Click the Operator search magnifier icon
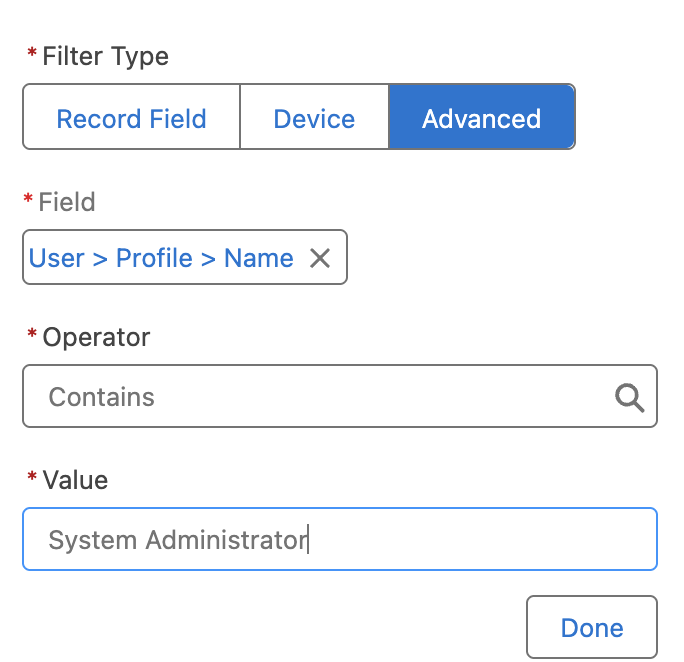Screen dimensions: 684x662 pyautogui.click(x=629, y=397)
